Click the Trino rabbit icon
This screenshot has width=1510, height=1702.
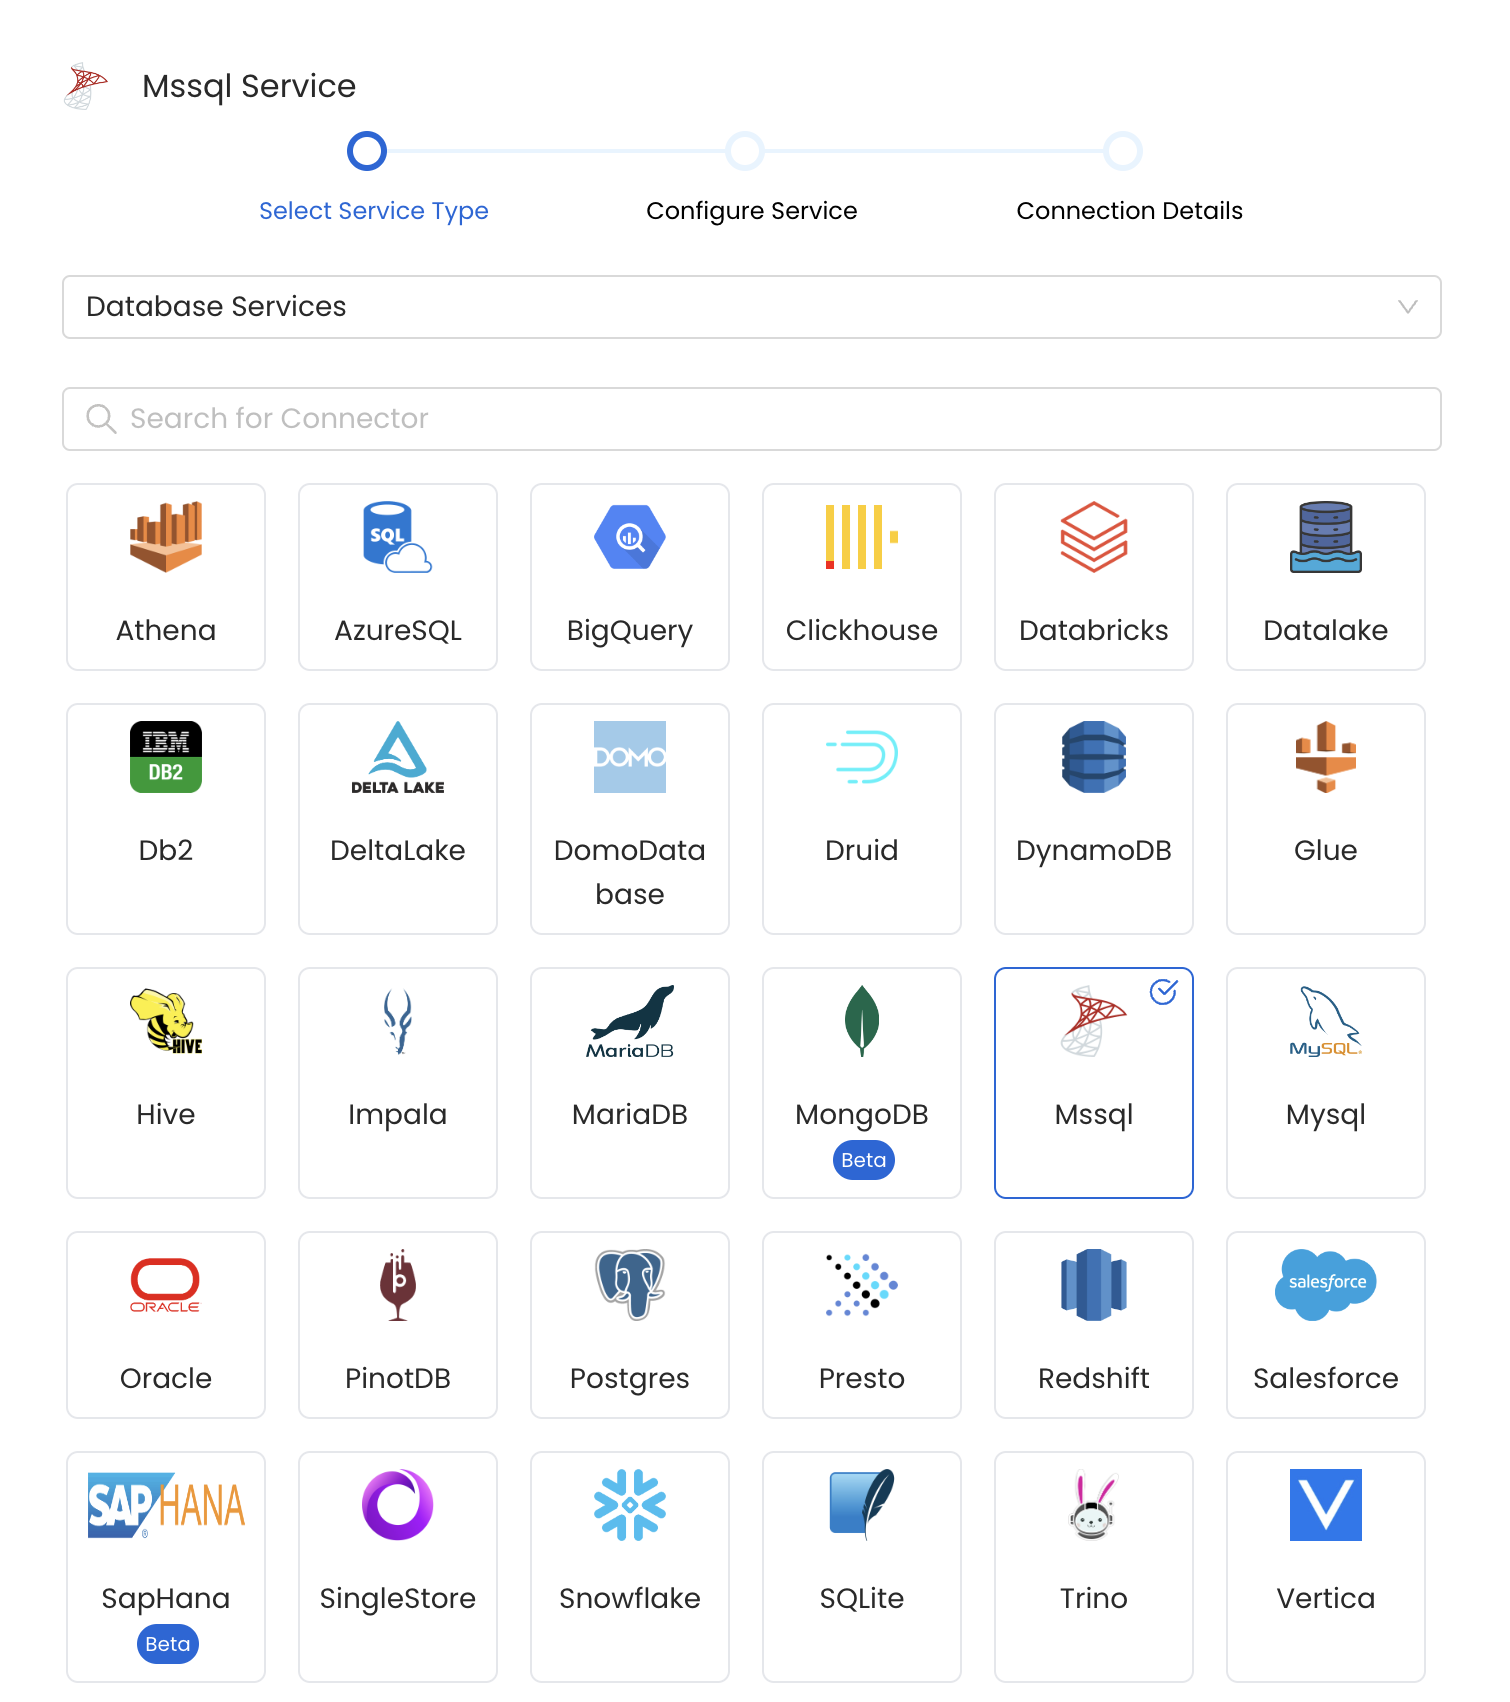coord(1093,1505)
